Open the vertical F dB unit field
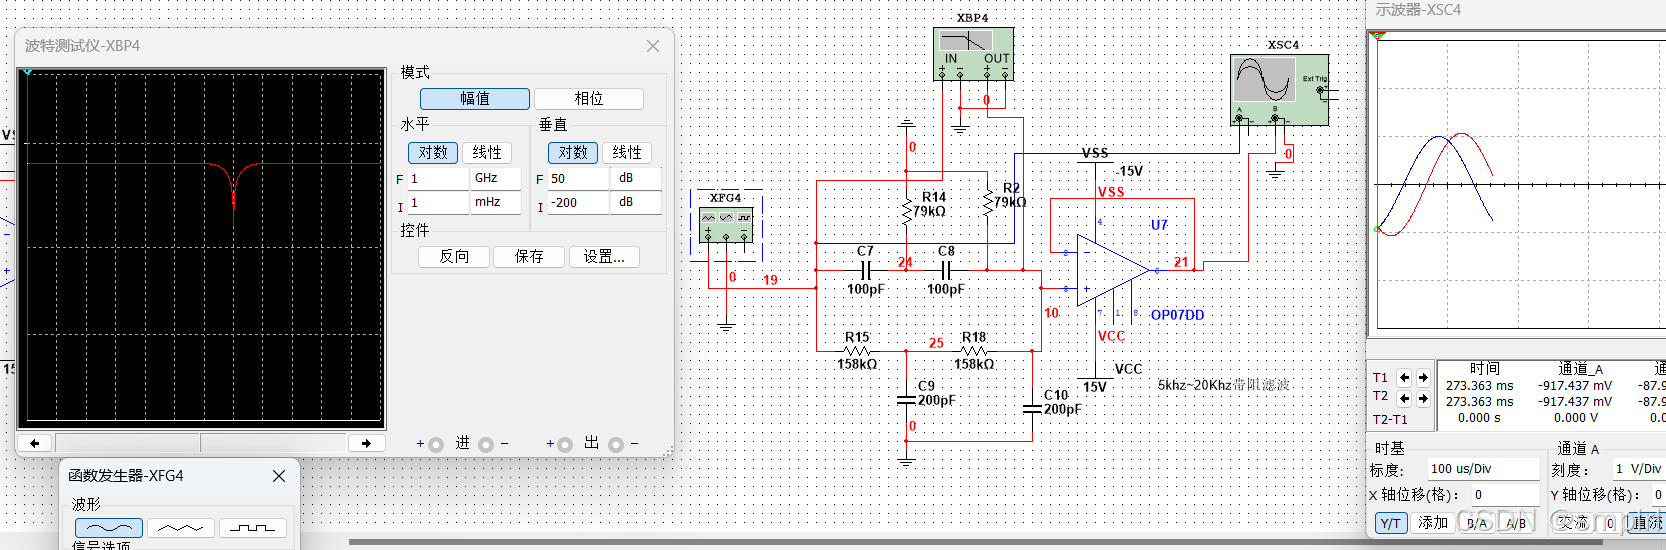Image resolution: width=1666 pixels, height=550 pixels. (x=636, y=178)
